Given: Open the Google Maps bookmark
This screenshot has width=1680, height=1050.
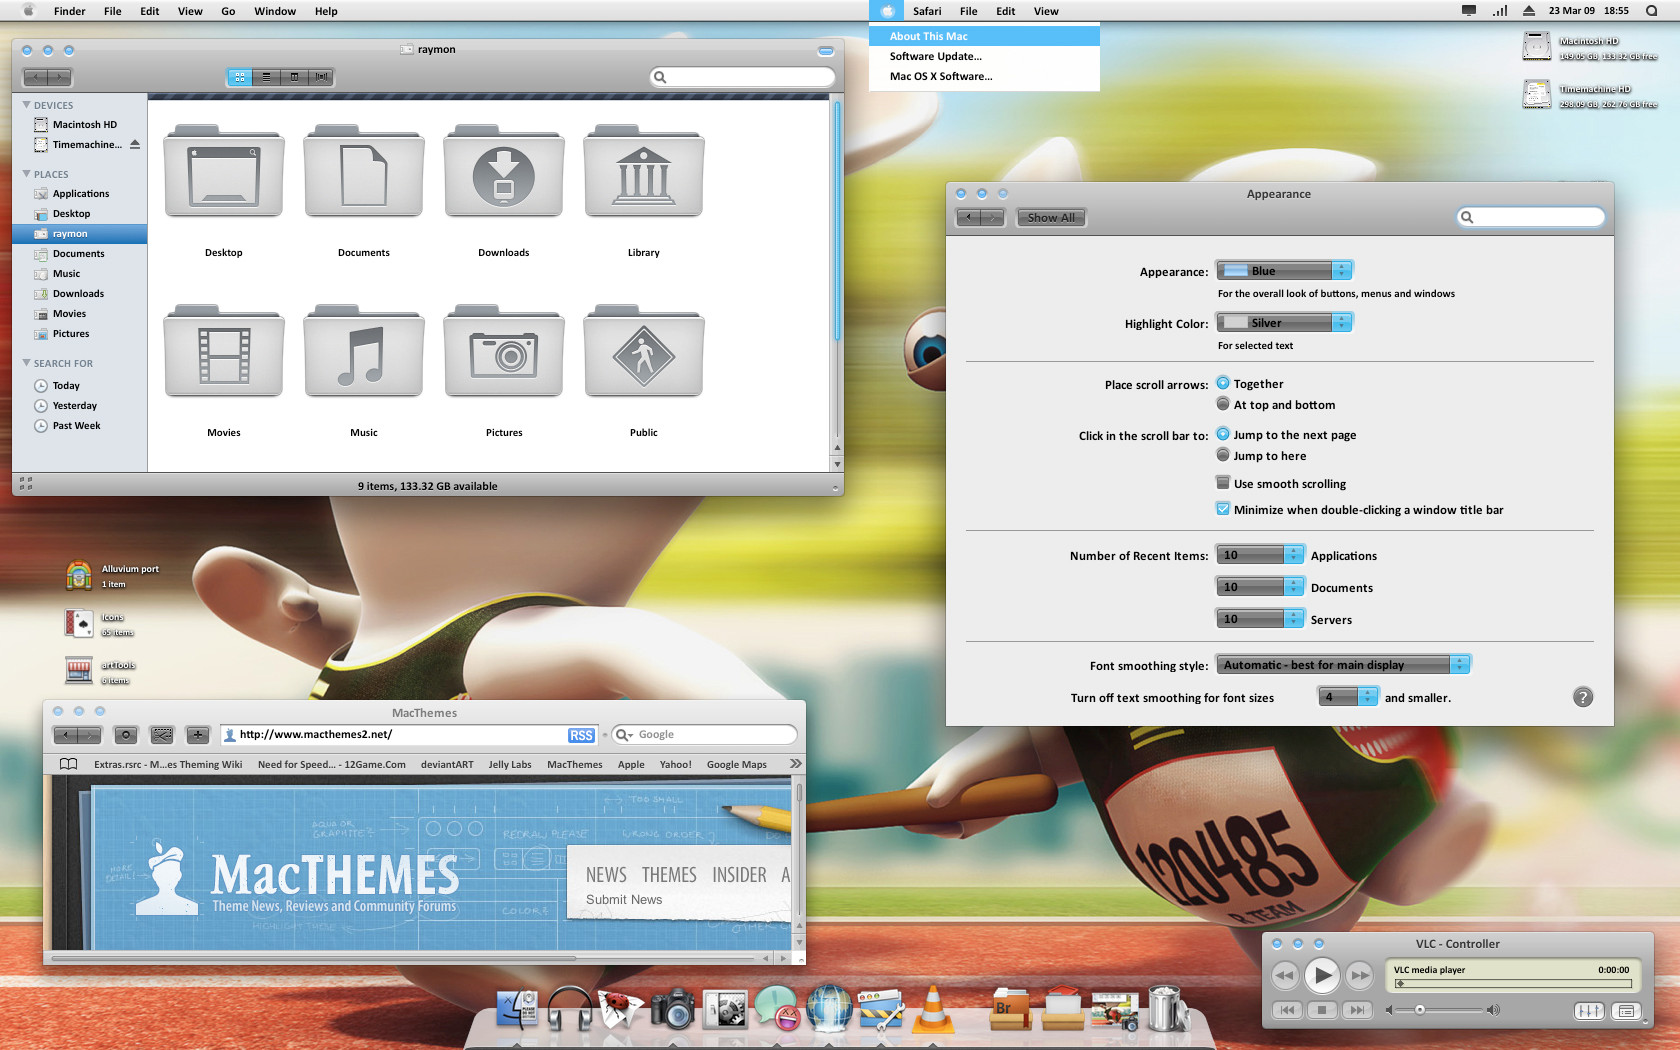Looking at the screenshot, I should click(737, 765).
